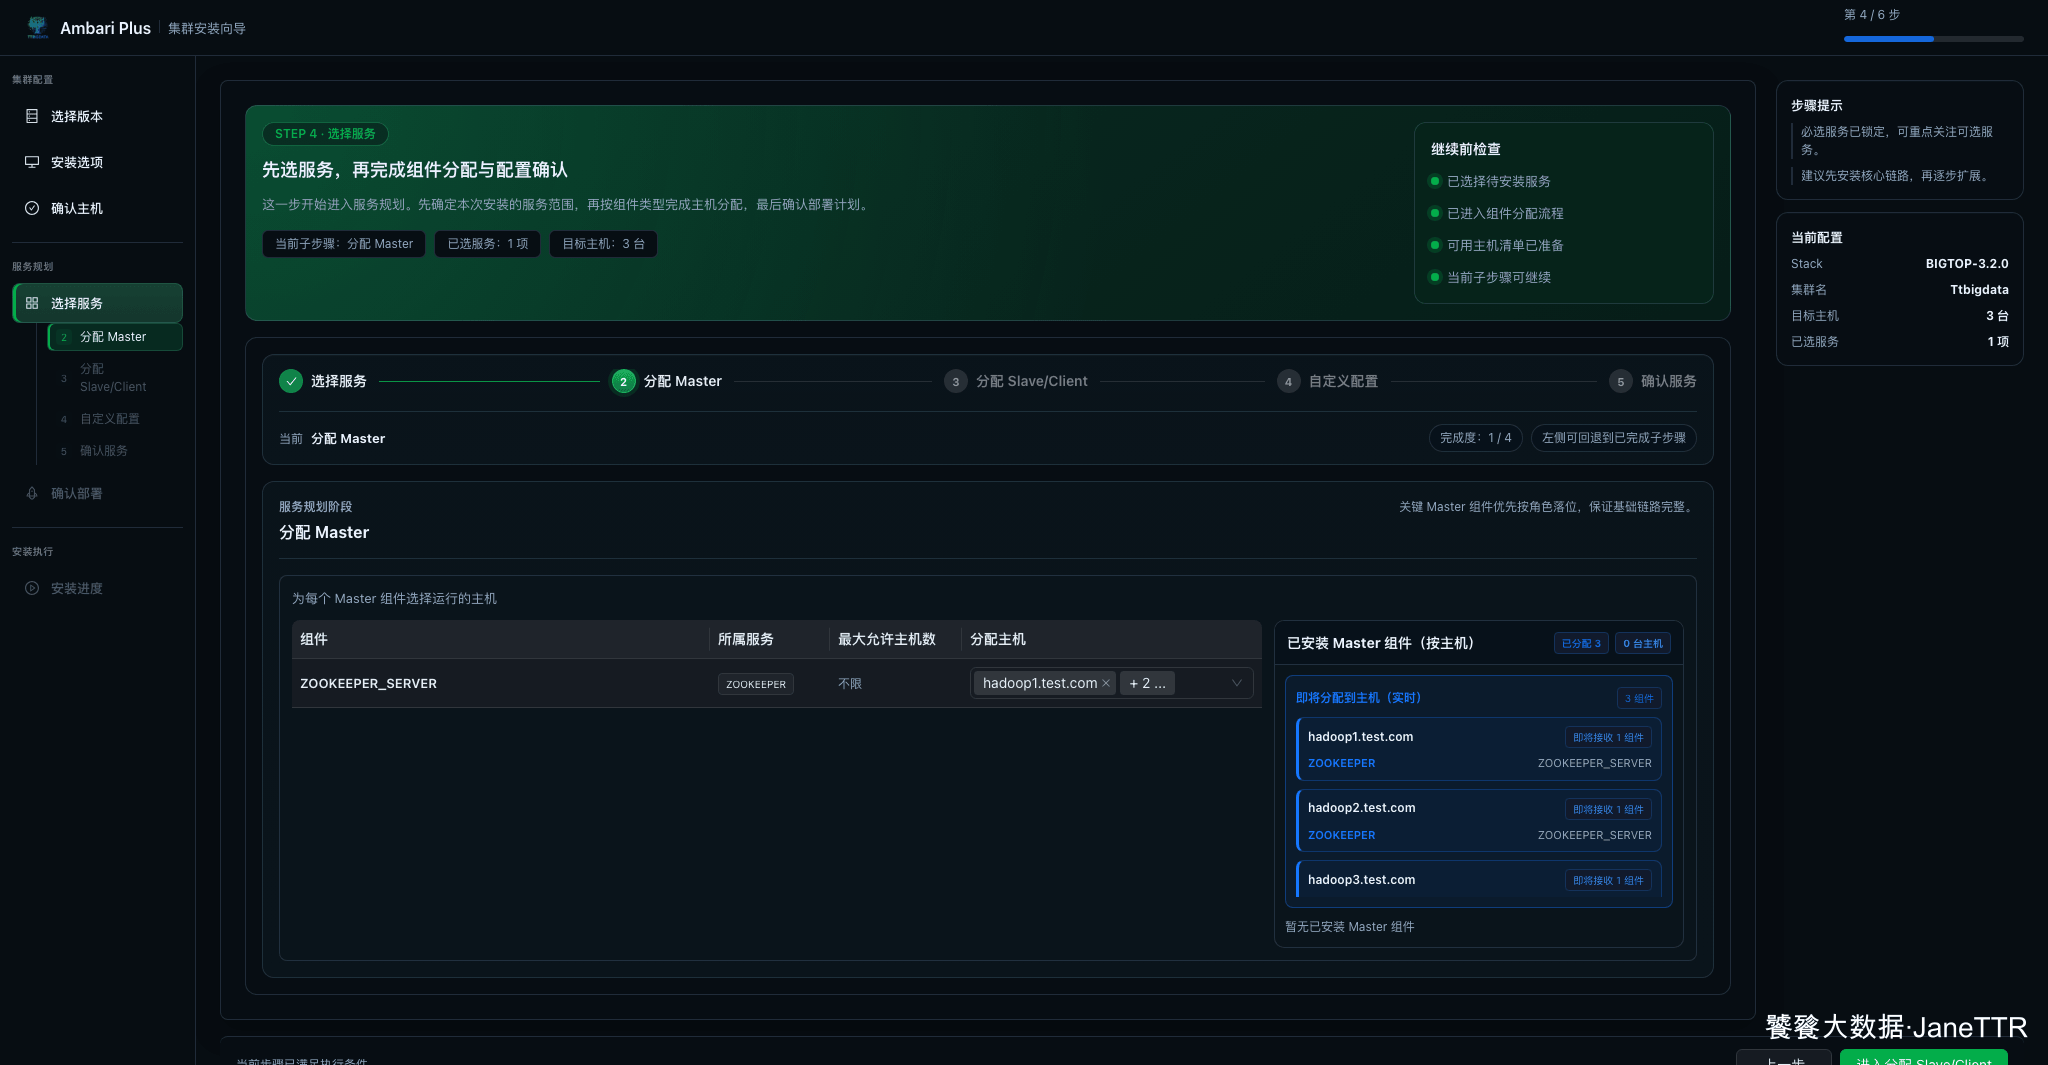The height and width of the screenshot is (1065, 2048).
Task: Click the 确认部署 rocket icon
Action: [x=32, y=493]
